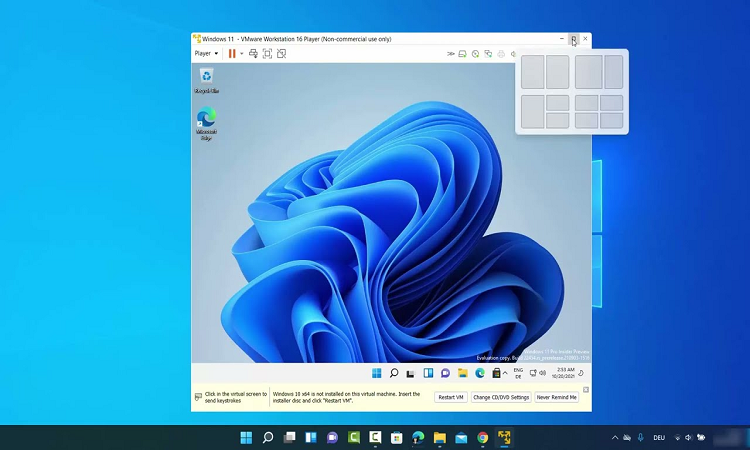Click the search icon in guest taskbar

[x=394, y=373]
